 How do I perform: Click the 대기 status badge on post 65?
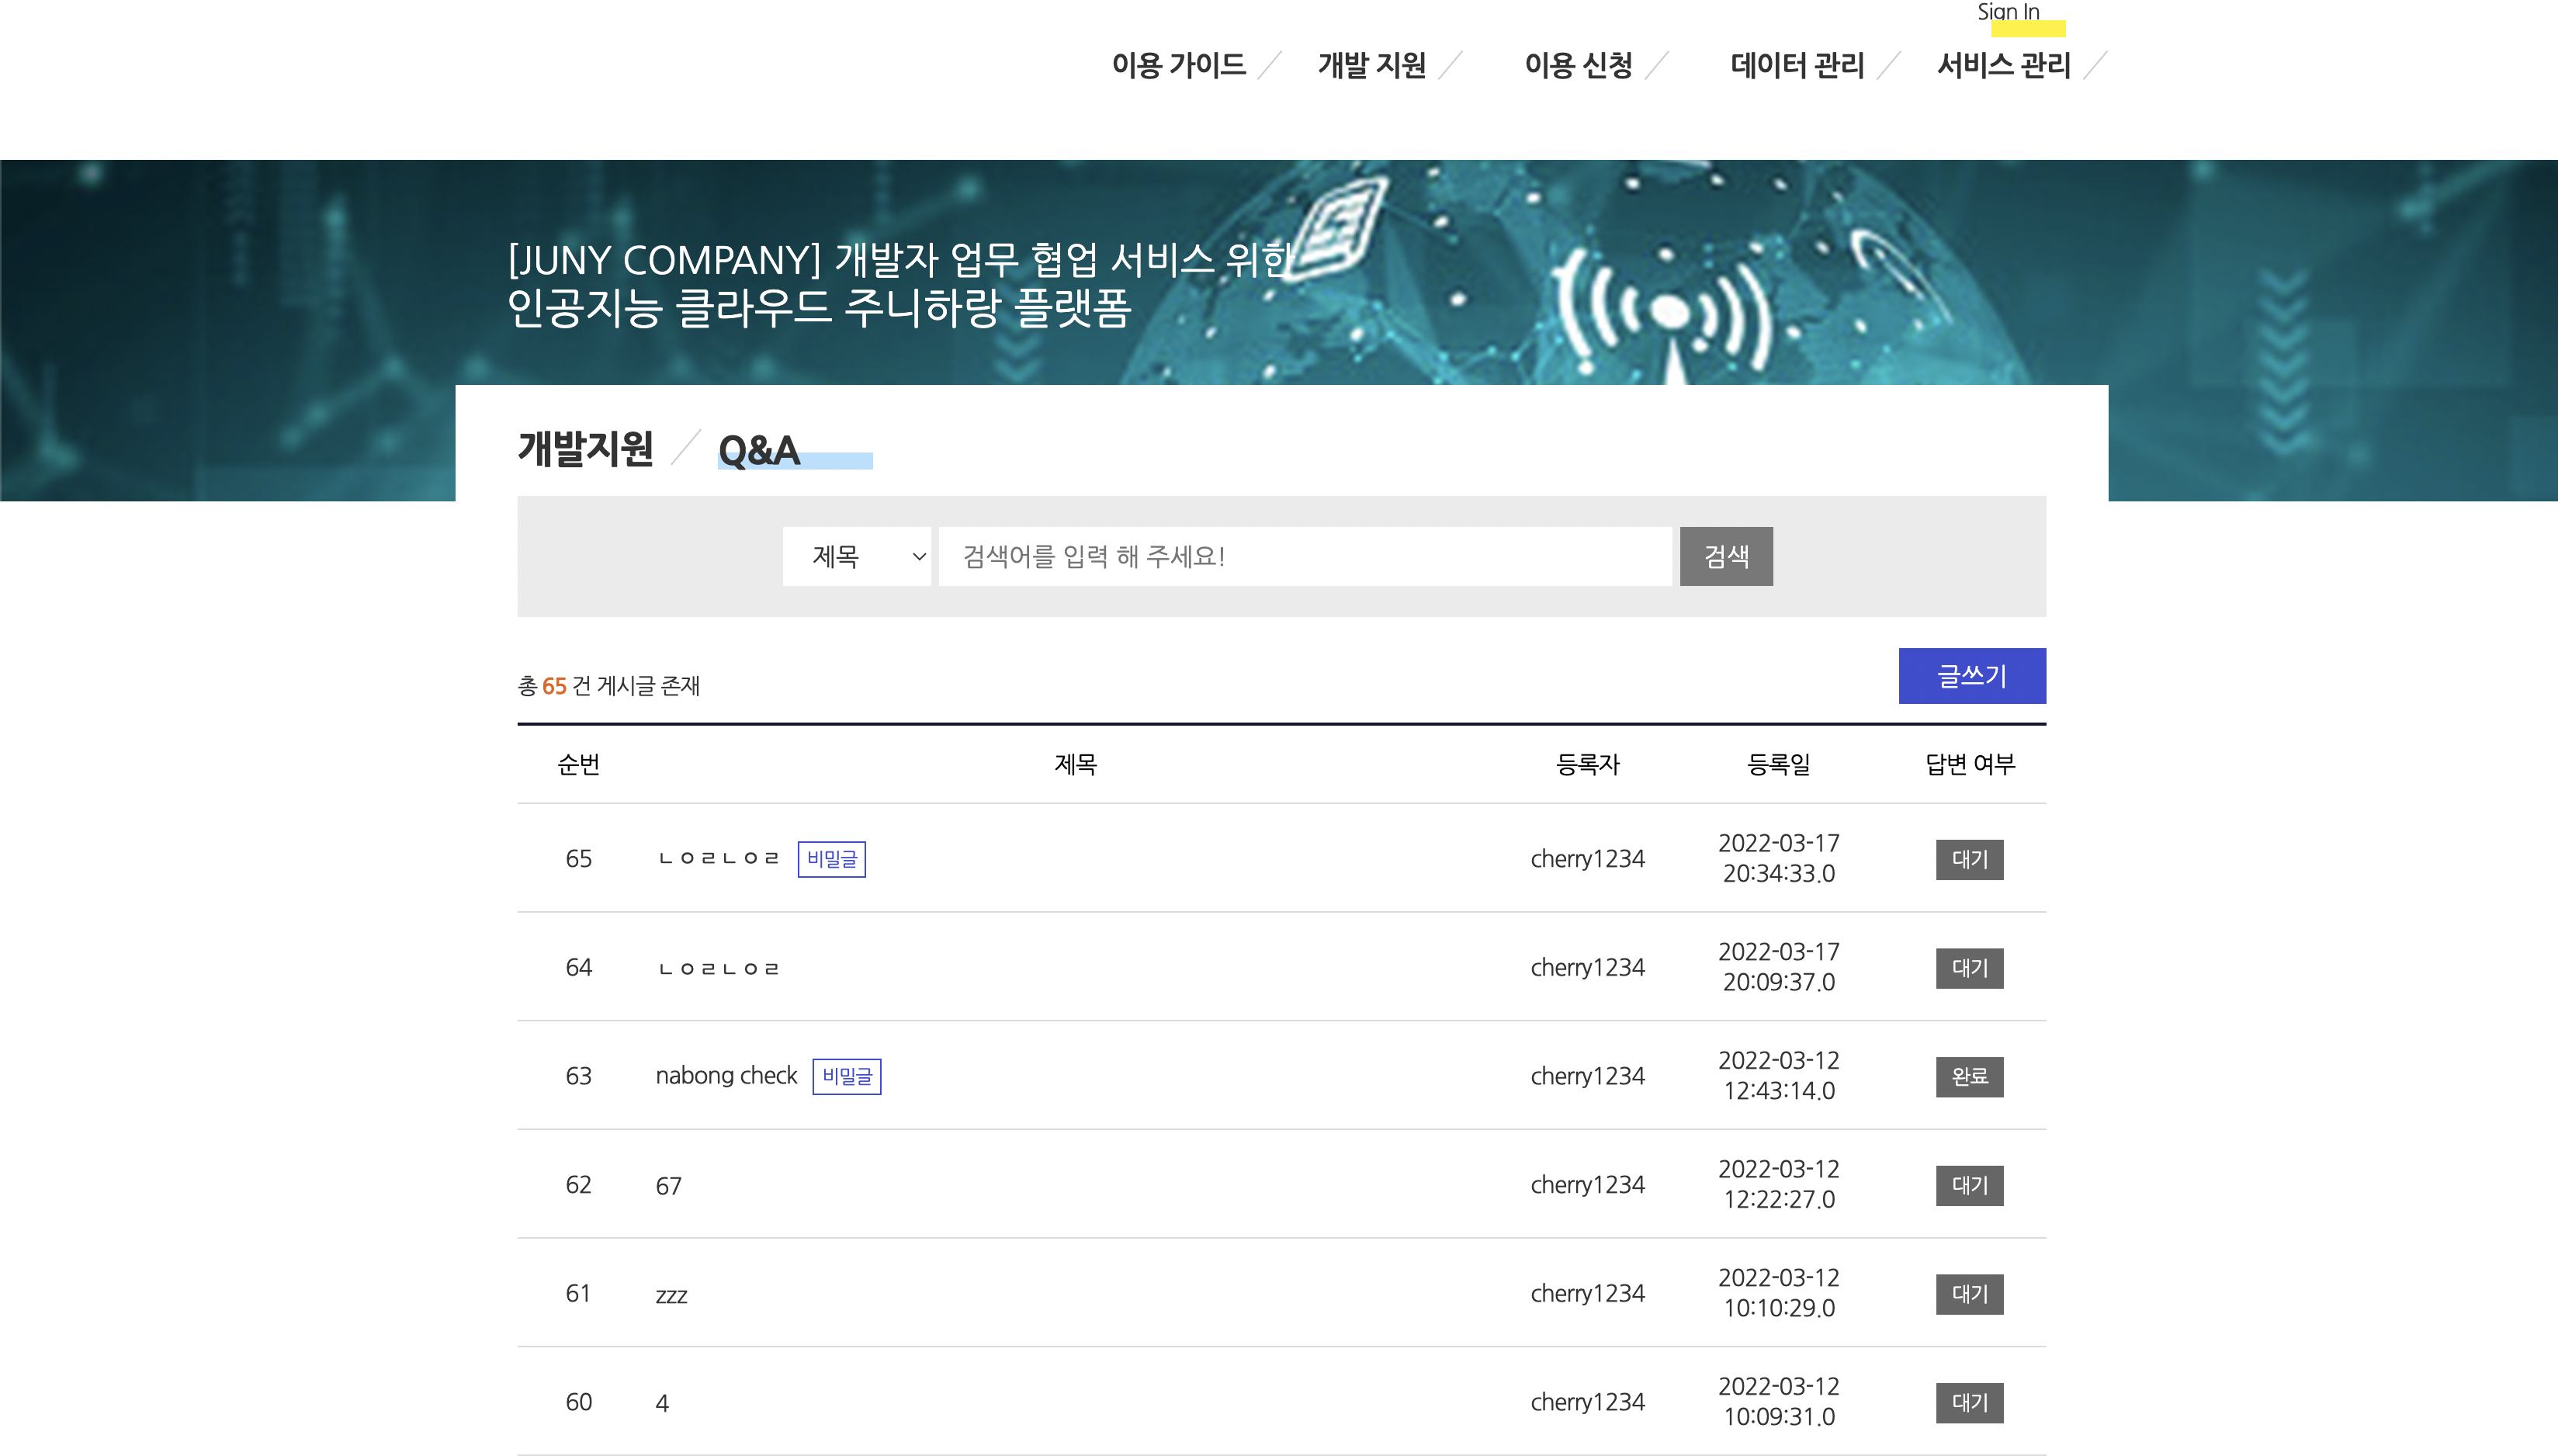1968,859
